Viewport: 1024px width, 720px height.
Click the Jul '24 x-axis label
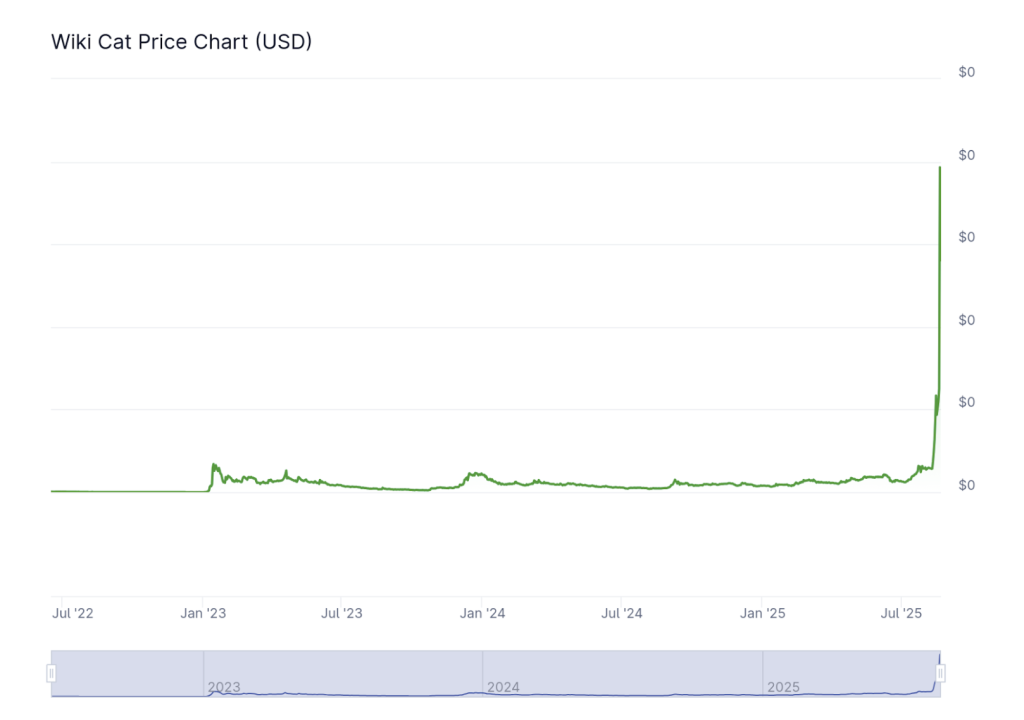point(622,613)
